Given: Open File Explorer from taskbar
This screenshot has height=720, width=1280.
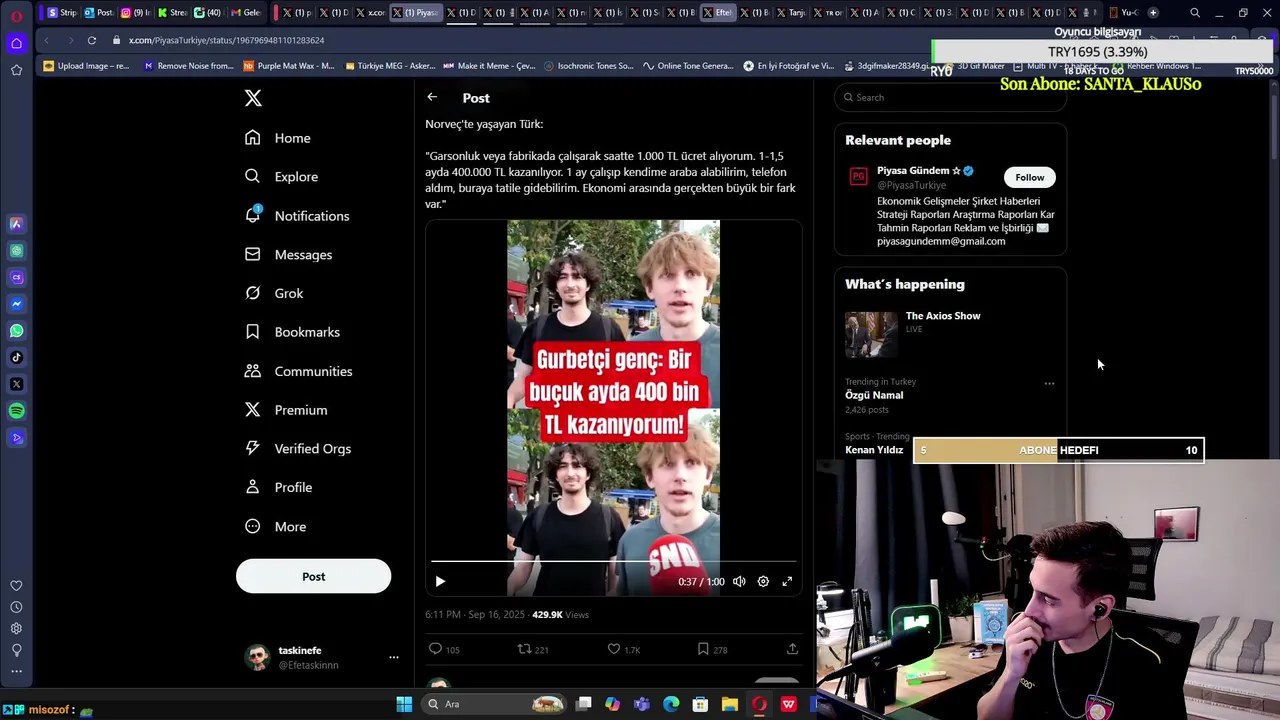Looking at the screenshot, I should tap(730, 704).
